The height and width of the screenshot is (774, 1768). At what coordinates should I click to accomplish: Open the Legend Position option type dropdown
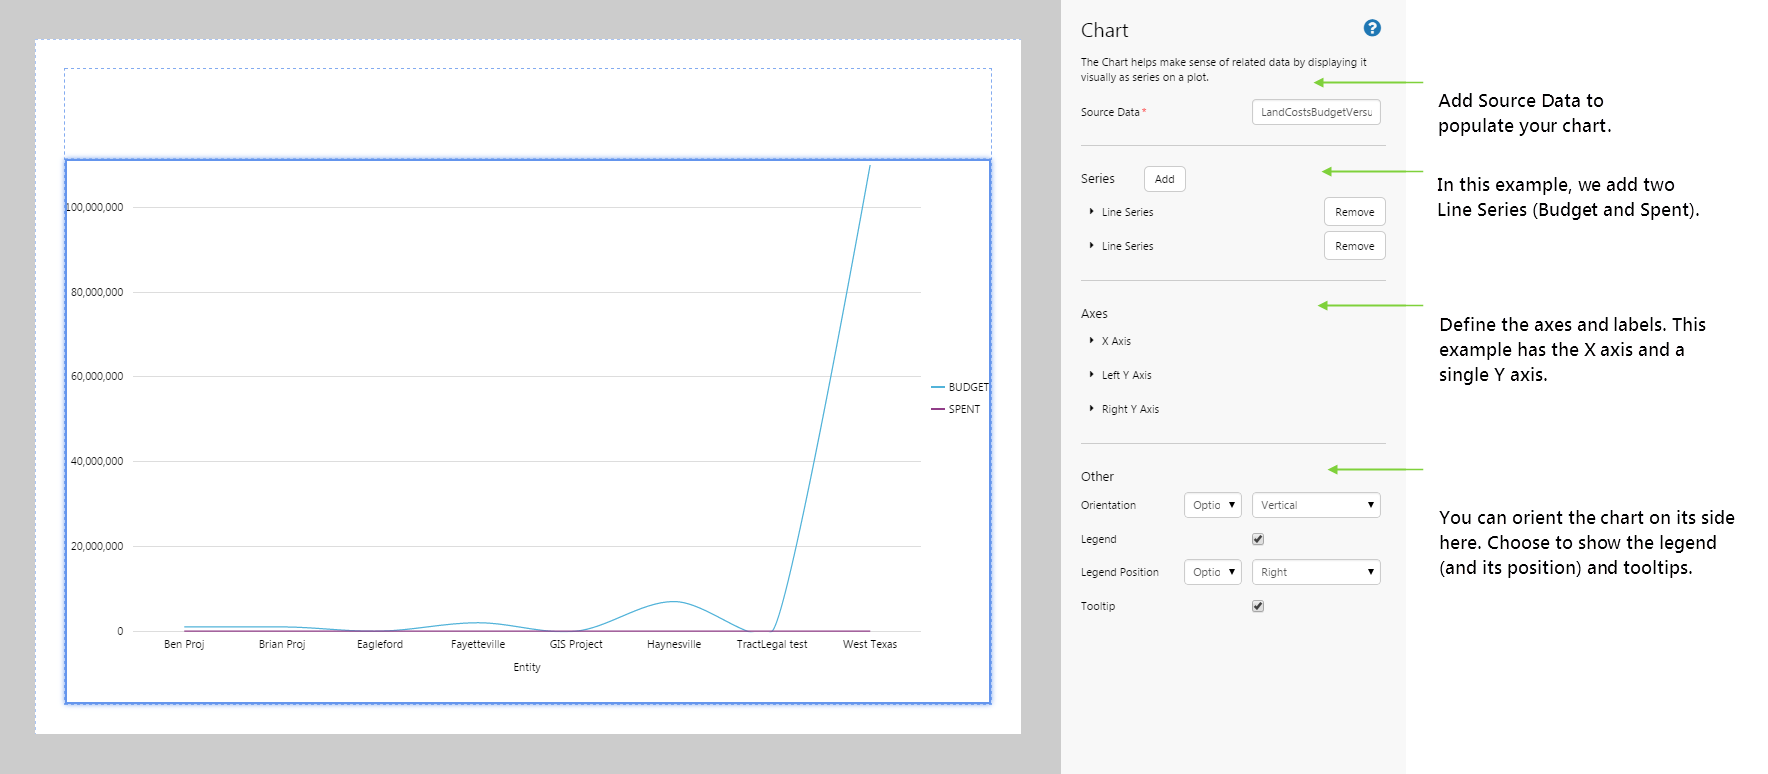(1212, 572)
